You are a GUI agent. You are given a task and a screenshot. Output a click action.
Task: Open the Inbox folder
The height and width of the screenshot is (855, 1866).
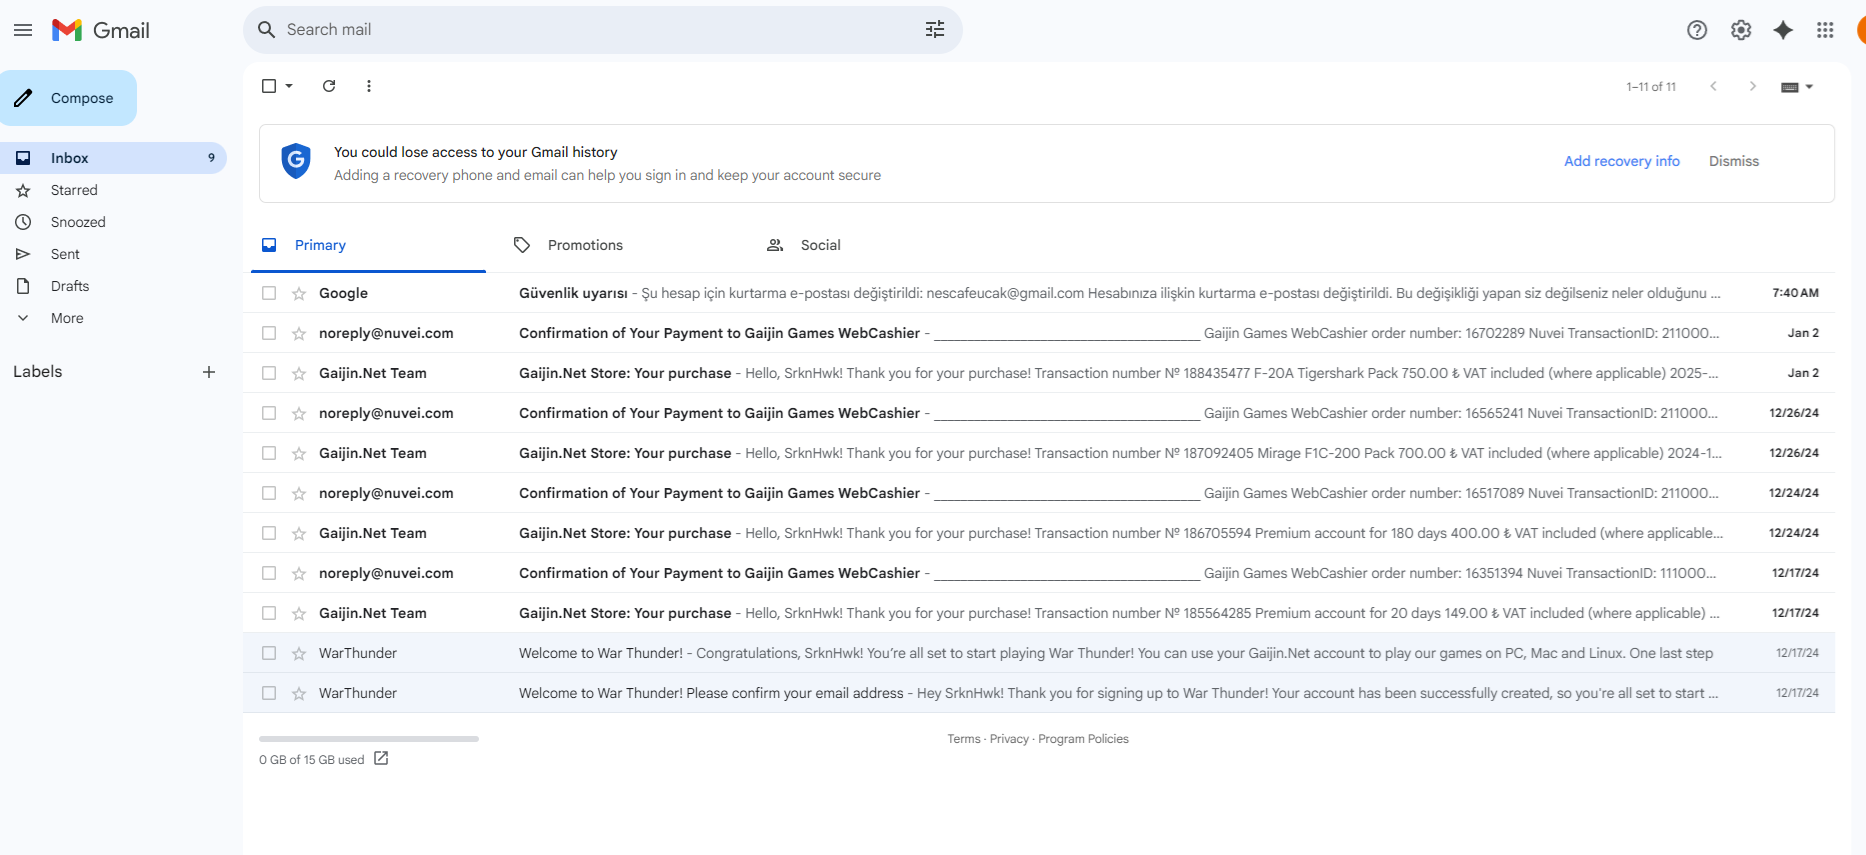click(x=113, y=158)
